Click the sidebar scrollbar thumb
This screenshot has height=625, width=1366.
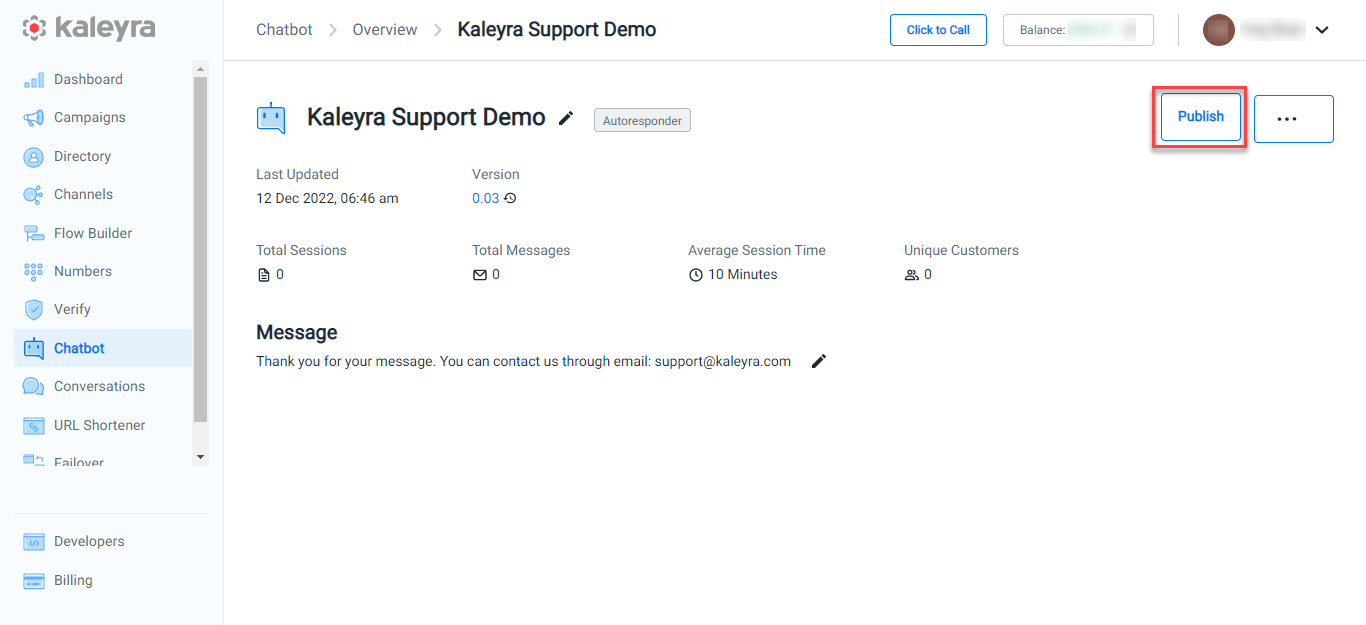(x=200, y=249)
